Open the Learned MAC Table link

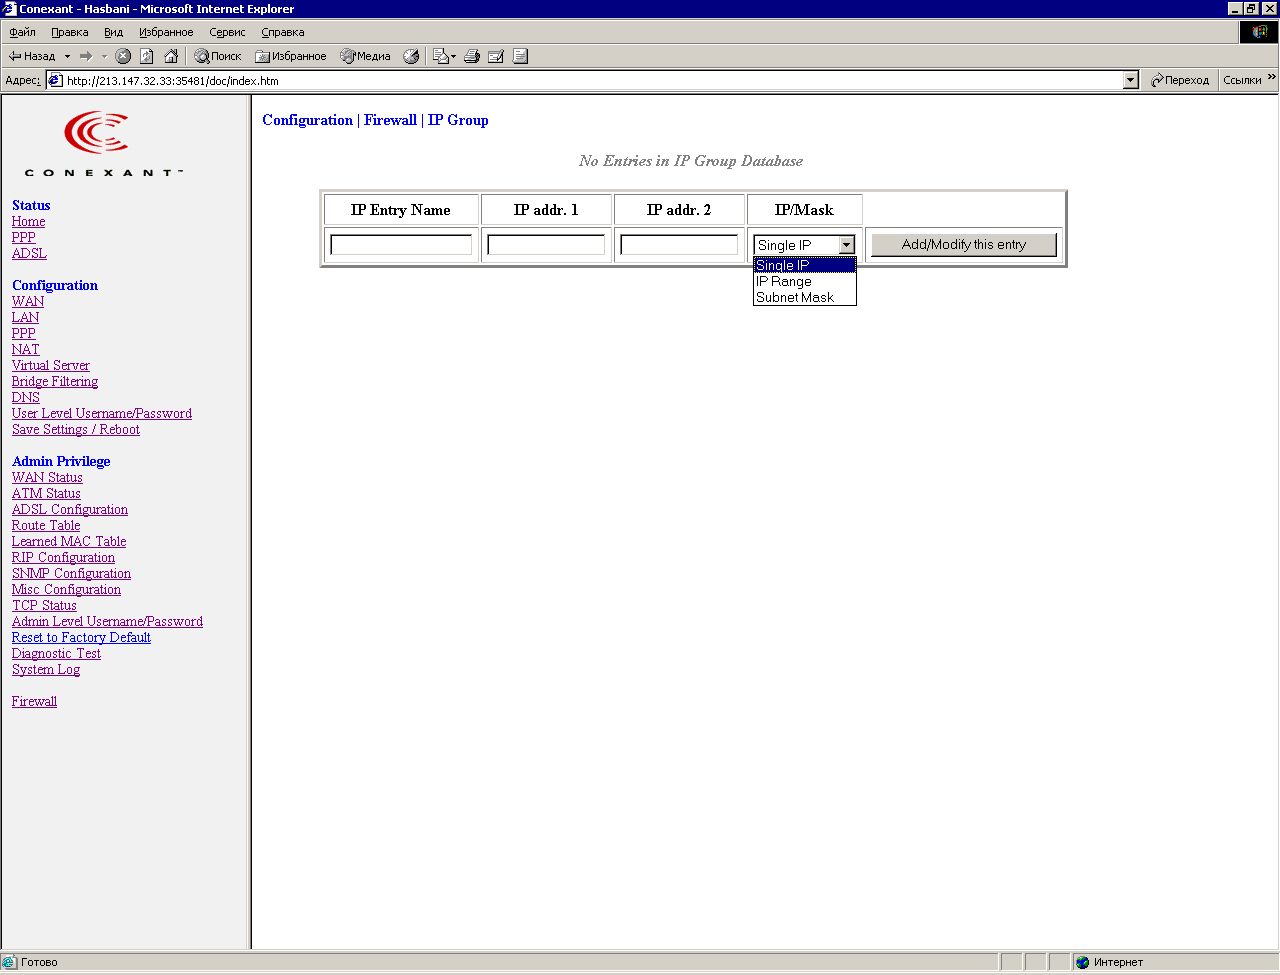pos(69,542)
